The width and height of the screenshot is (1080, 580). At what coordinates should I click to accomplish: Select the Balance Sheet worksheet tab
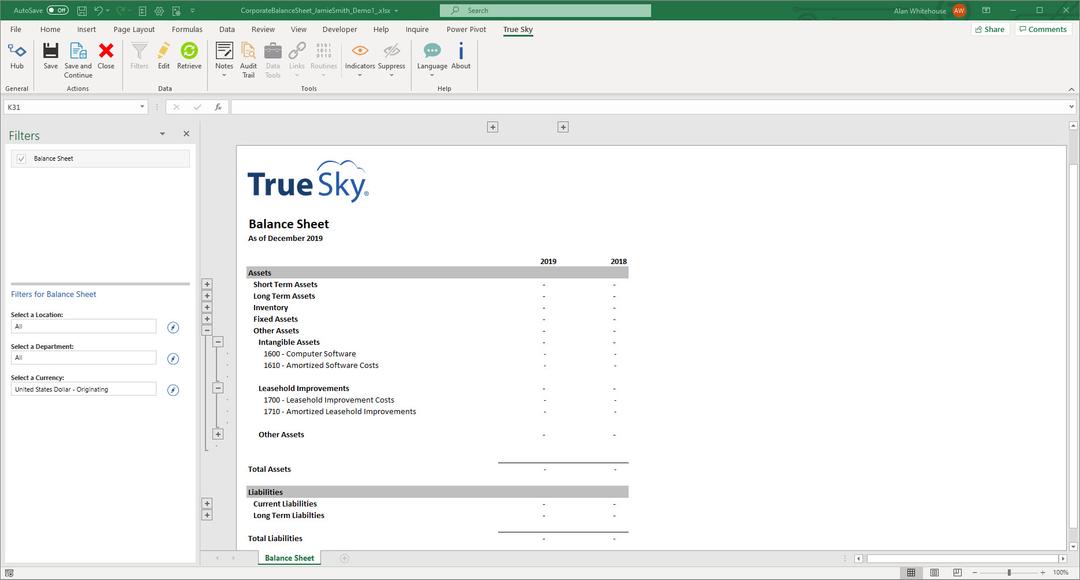(x=289, y=558)
